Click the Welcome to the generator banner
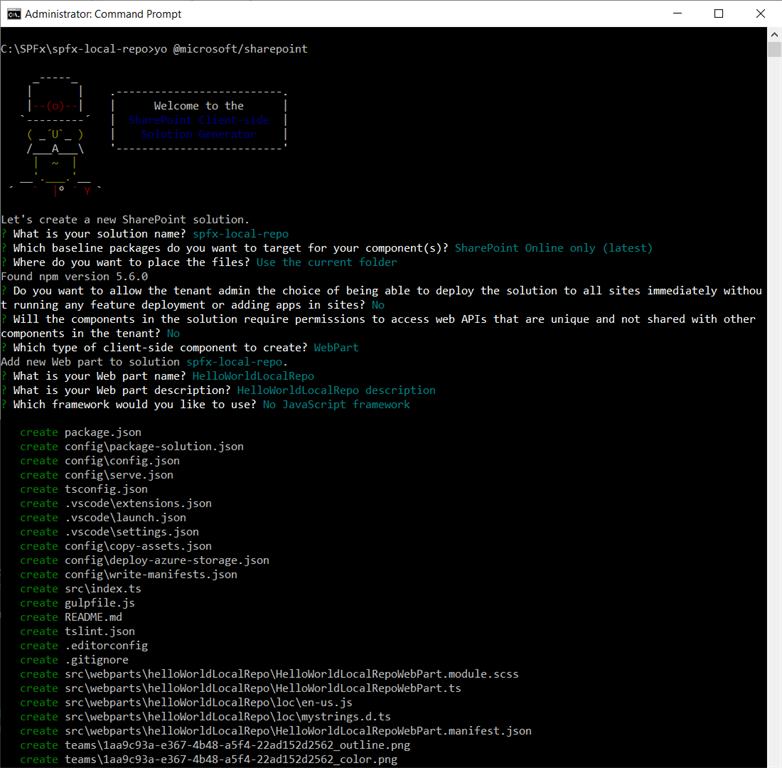782x768 pixels. [199, 119]
